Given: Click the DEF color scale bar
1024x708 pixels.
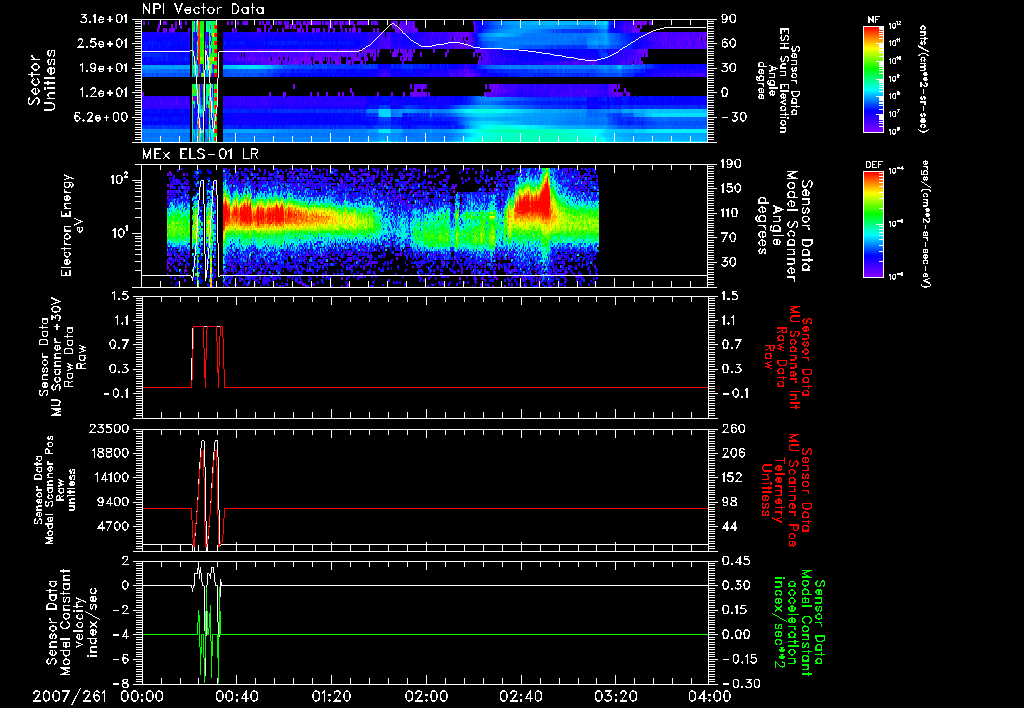Looking at the screenshot, I should click(x=873, y=223).
